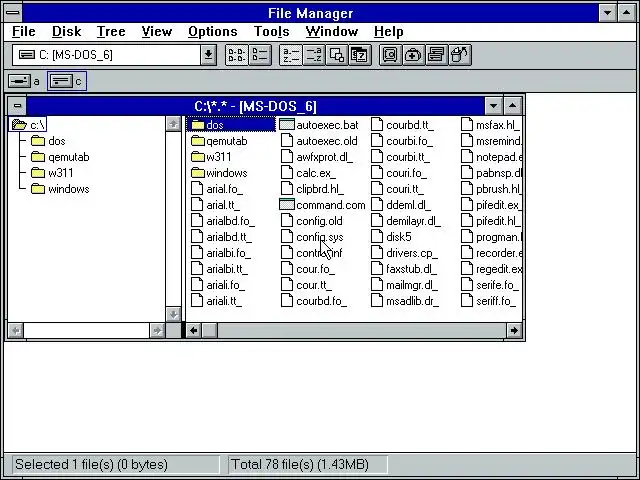Select the dos folder in the tree pane
The image size is (640, 480).
pos(48,141)
